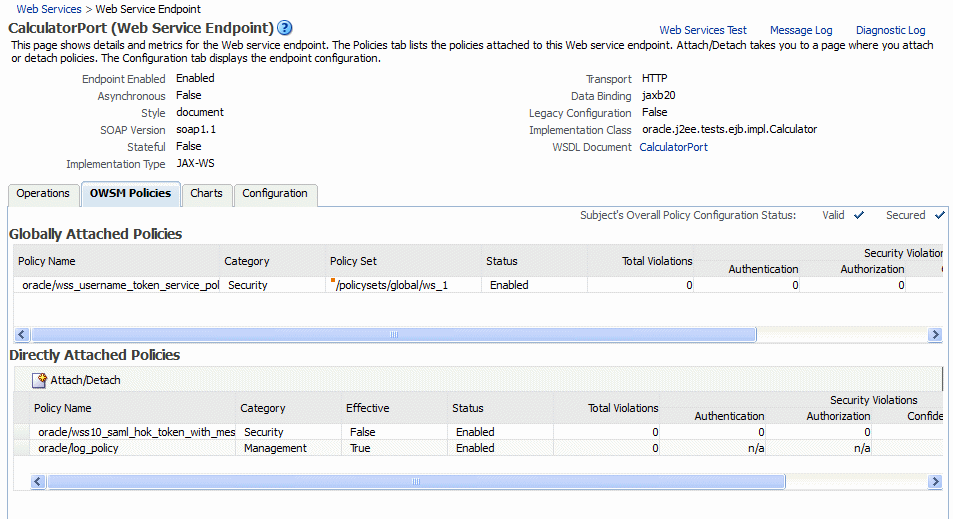Click the global policies horizontal scrollbar thumb
This screenshot has width=953, height=519.
[x=394, y=334]
